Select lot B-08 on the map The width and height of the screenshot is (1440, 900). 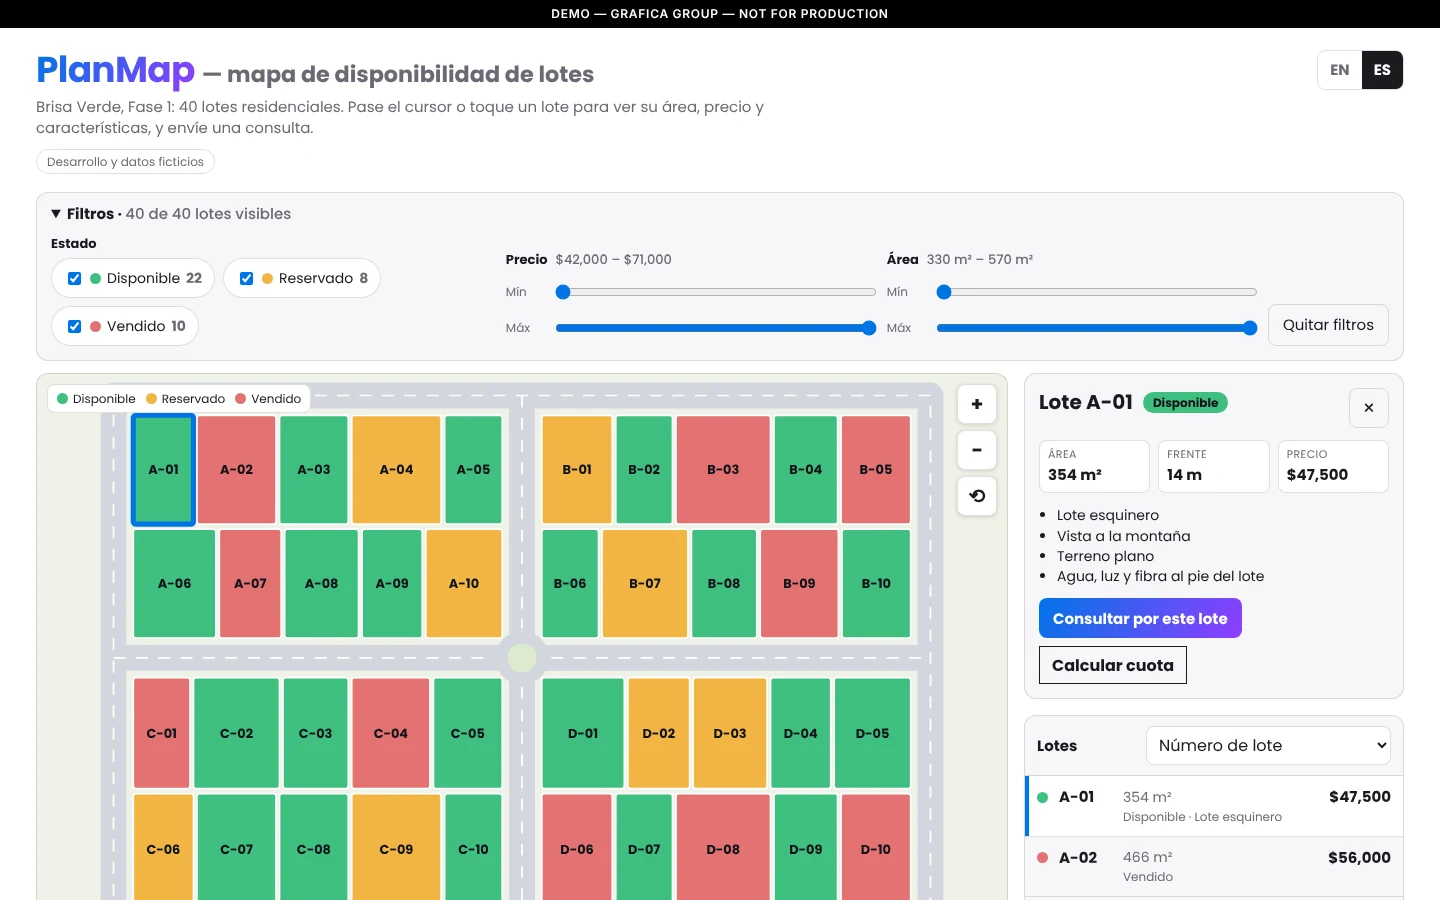[724, 584]
